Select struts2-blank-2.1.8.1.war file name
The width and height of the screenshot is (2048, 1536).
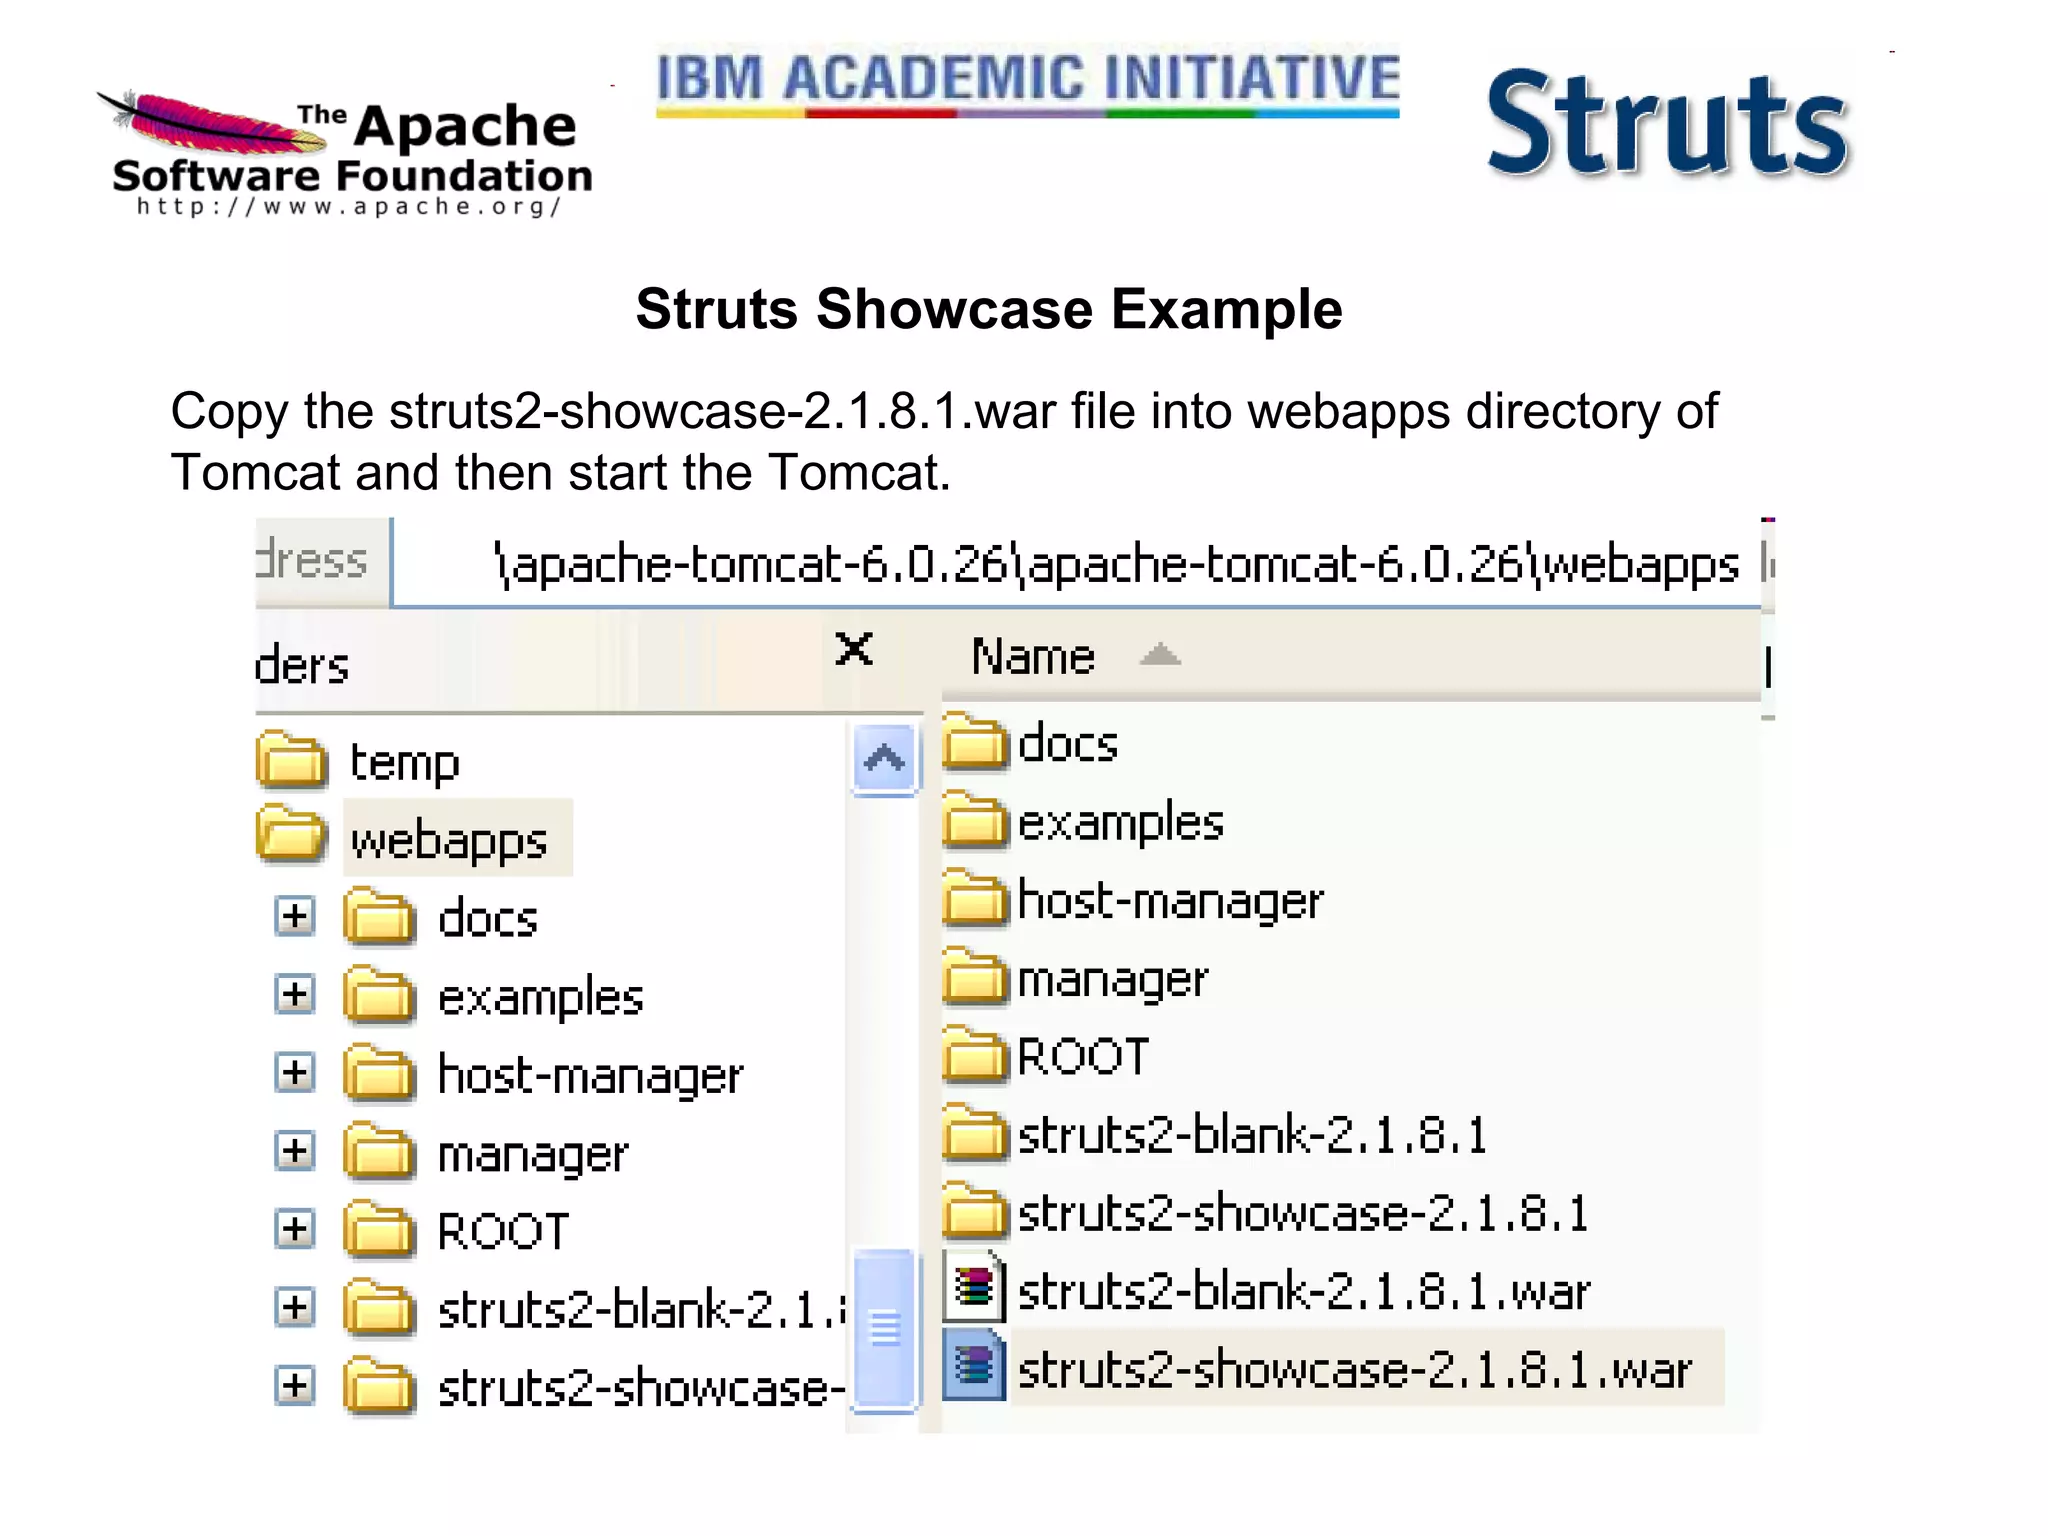pyautogui.click(x=1304, y=1290)
